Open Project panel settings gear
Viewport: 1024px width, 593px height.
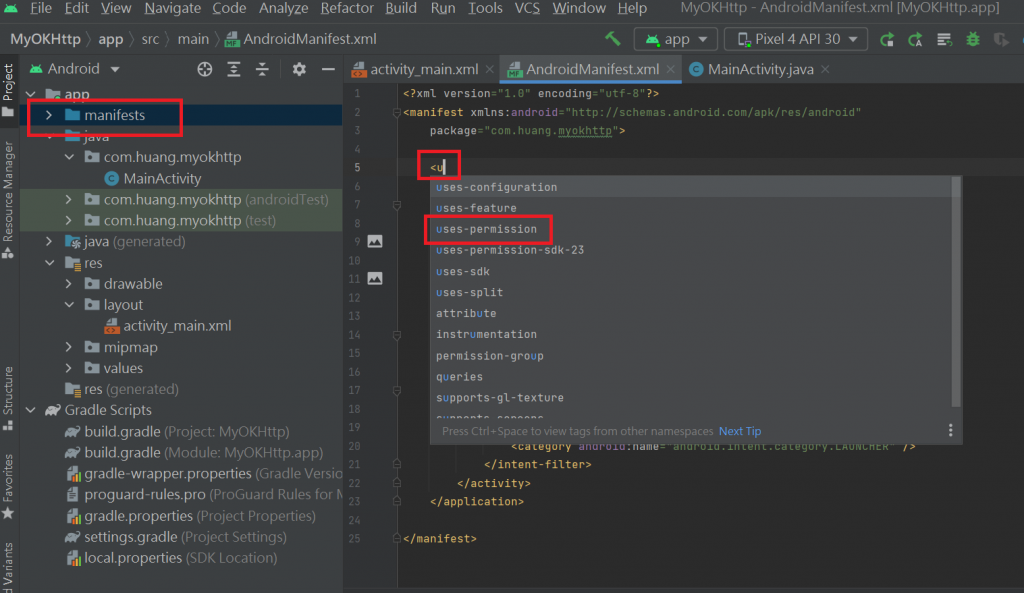click(x=299, y=69)
